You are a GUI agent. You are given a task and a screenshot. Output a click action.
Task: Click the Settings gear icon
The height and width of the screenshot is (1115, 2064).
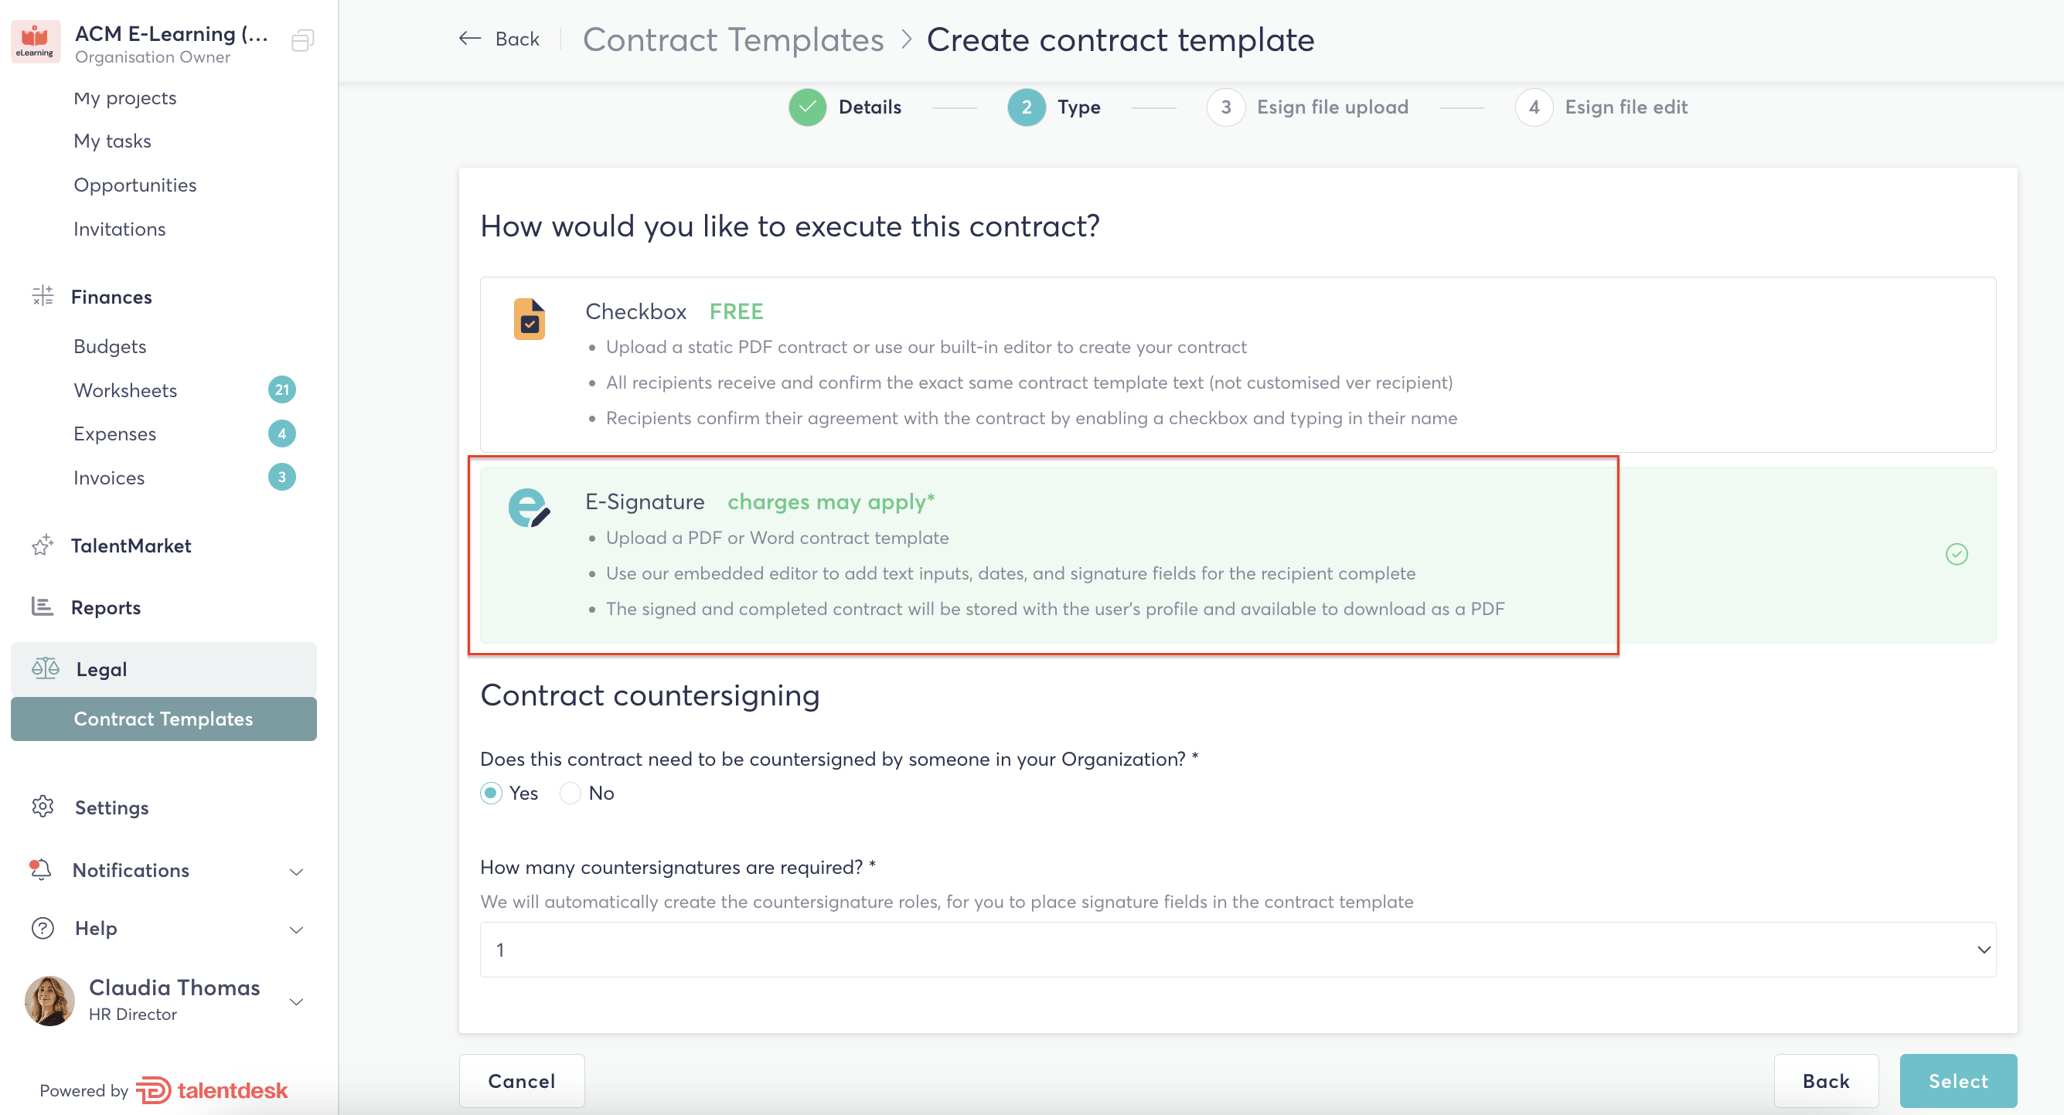(42, 806)
